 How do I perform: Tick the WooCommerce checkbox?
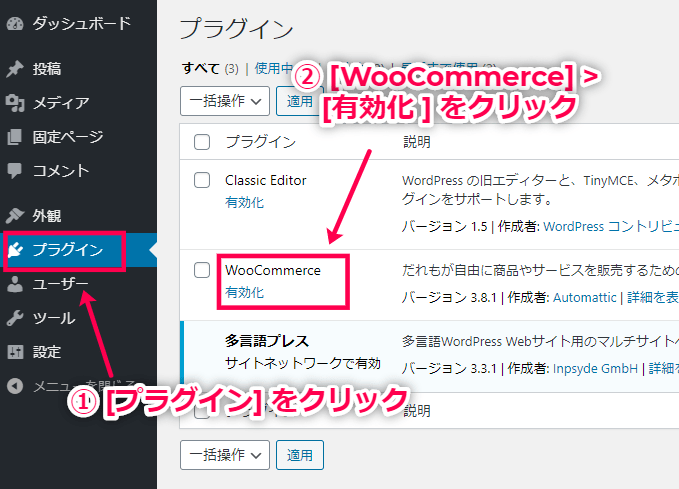(x=202, y=270)
